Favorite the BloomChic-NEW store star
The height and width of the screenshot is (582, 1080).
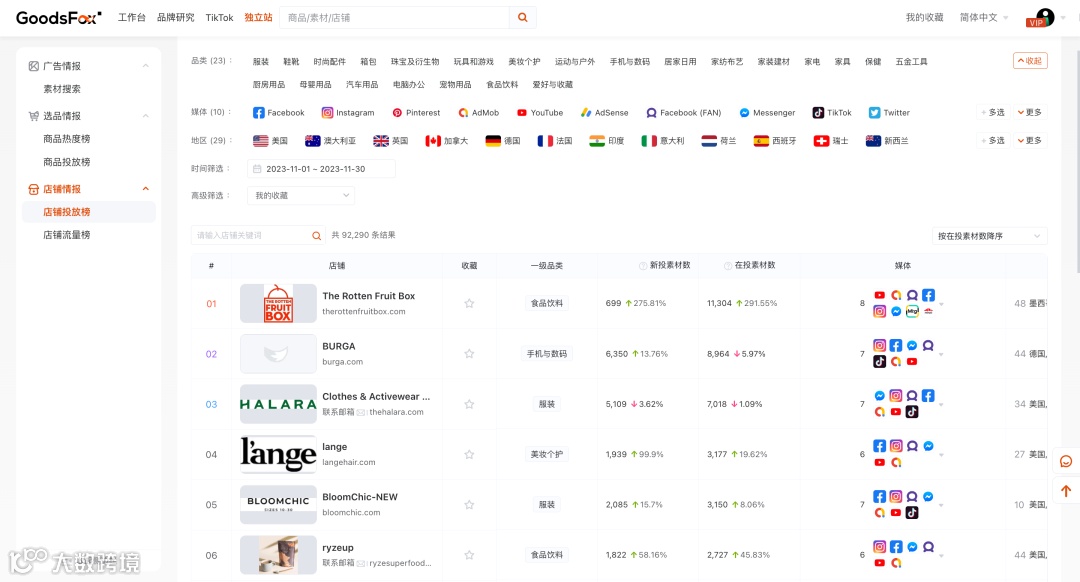click(469, 505)
